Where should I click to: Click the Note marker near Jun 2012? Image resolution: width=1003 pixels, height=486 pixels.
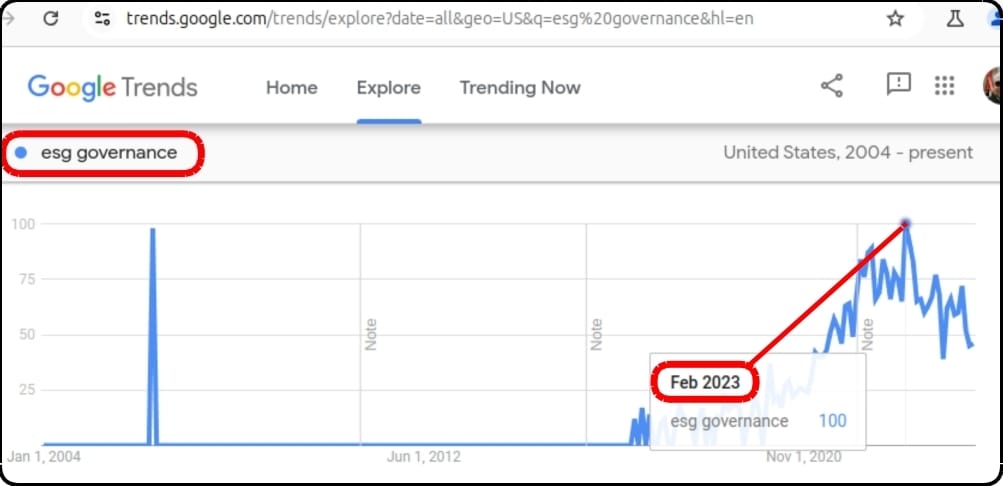click(x=371, y=334)
